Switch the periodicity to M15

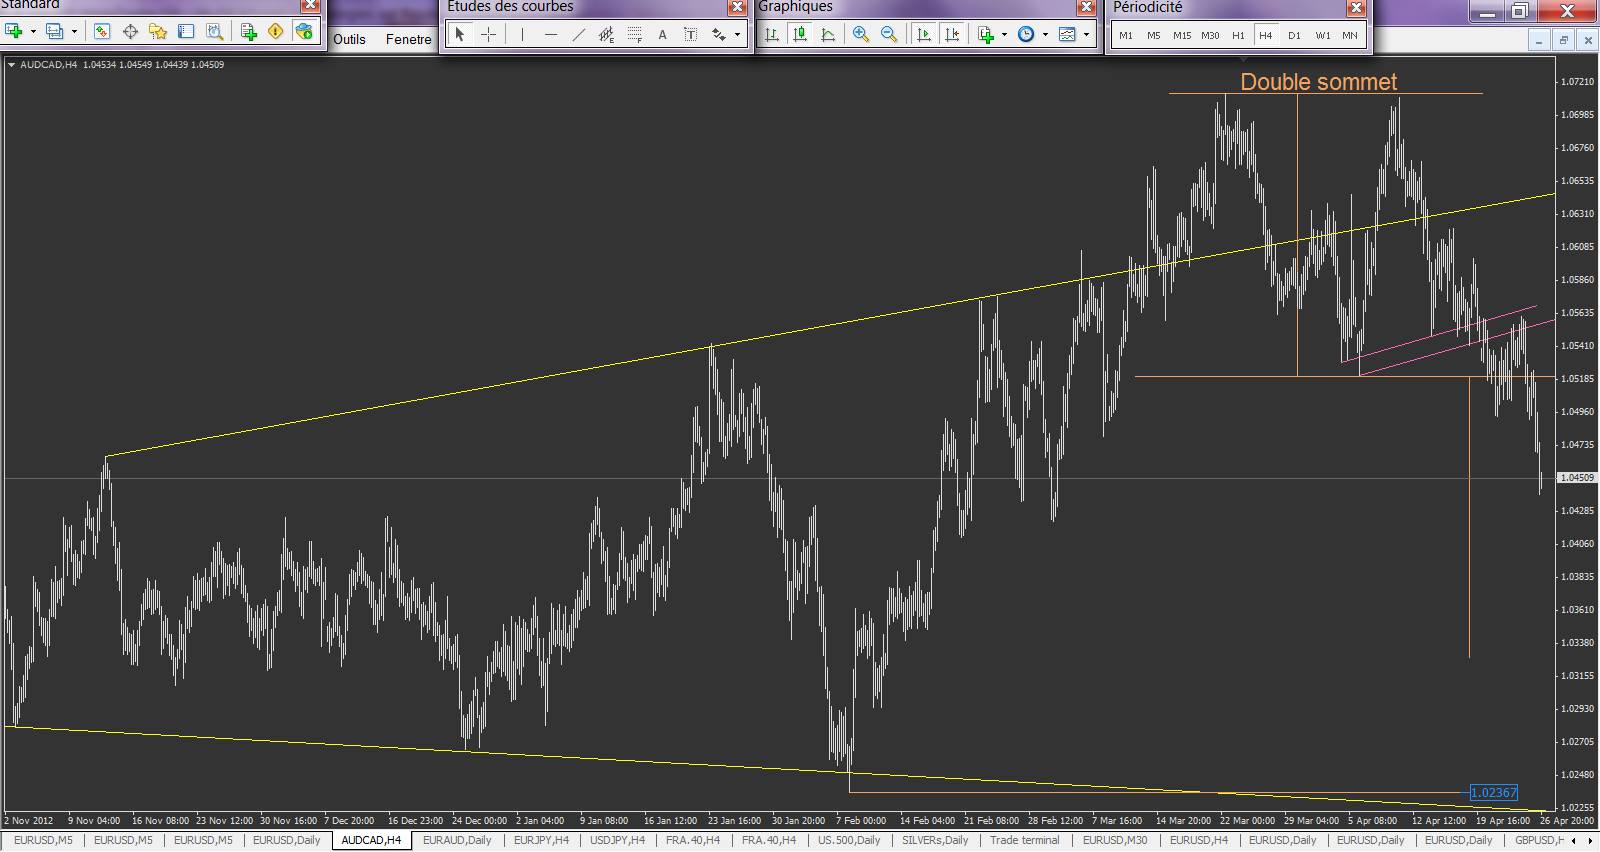(x=1182, y=35)
